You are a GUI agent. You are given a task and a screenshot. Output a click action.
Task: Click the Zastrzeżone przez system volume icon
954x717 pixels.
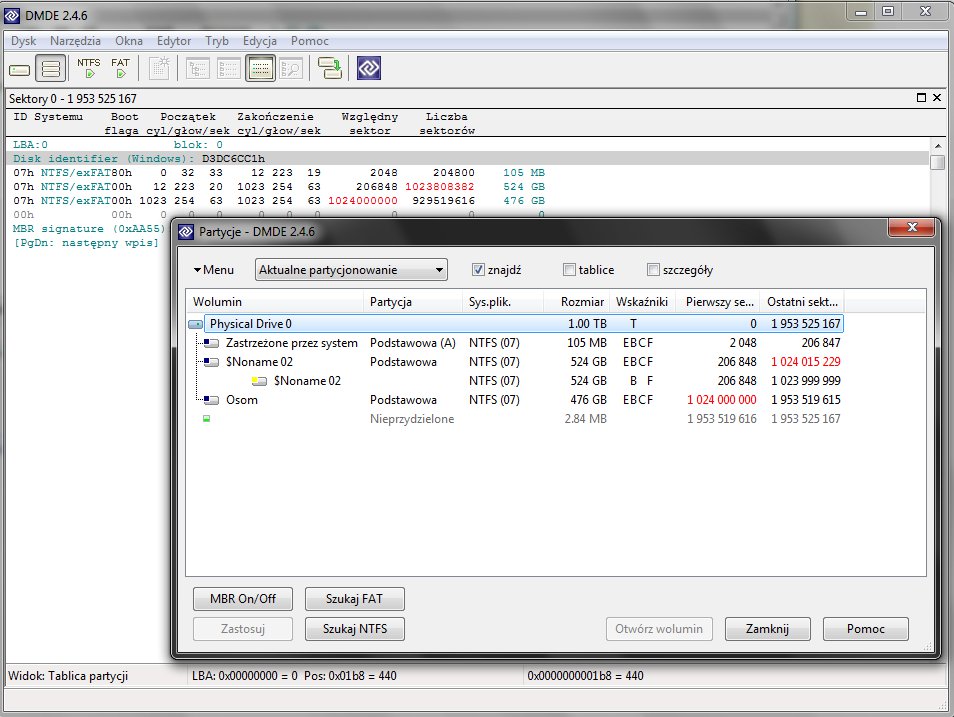pyautogui.click(x=211, y=343)
